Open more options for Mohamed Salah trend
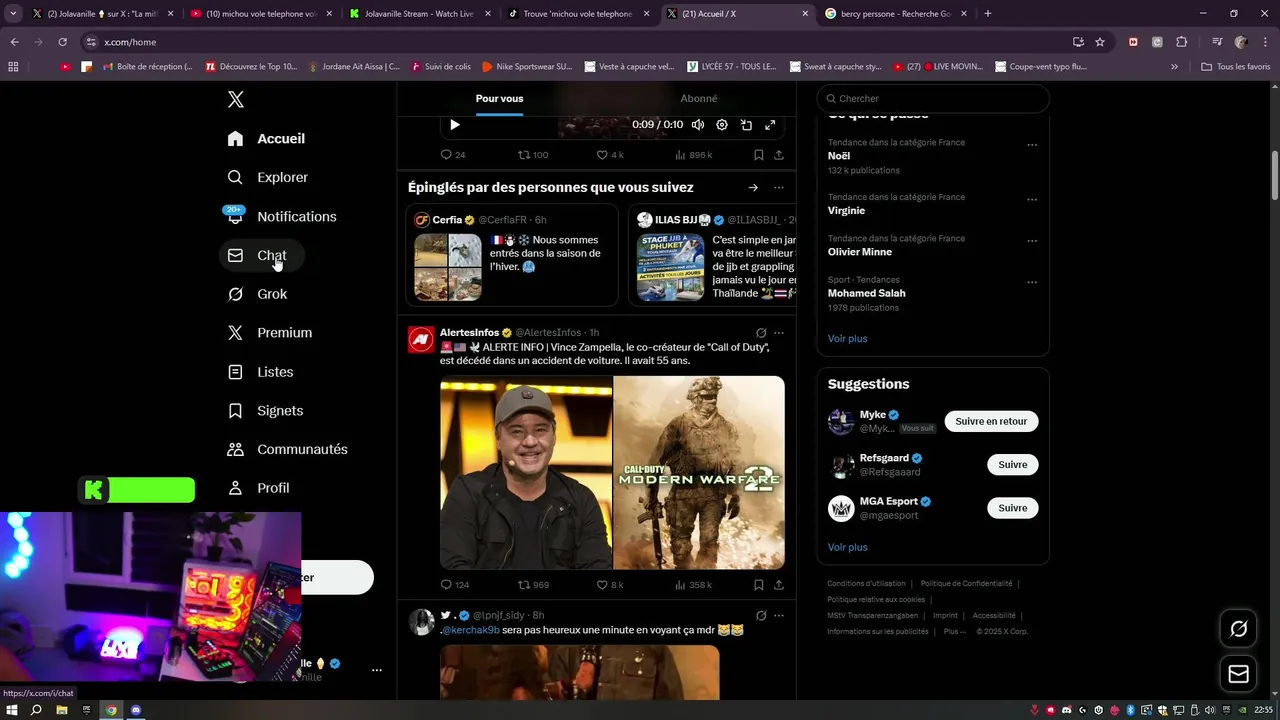This screenshot has width=1280, height=720. click(x=1032, y=282)
